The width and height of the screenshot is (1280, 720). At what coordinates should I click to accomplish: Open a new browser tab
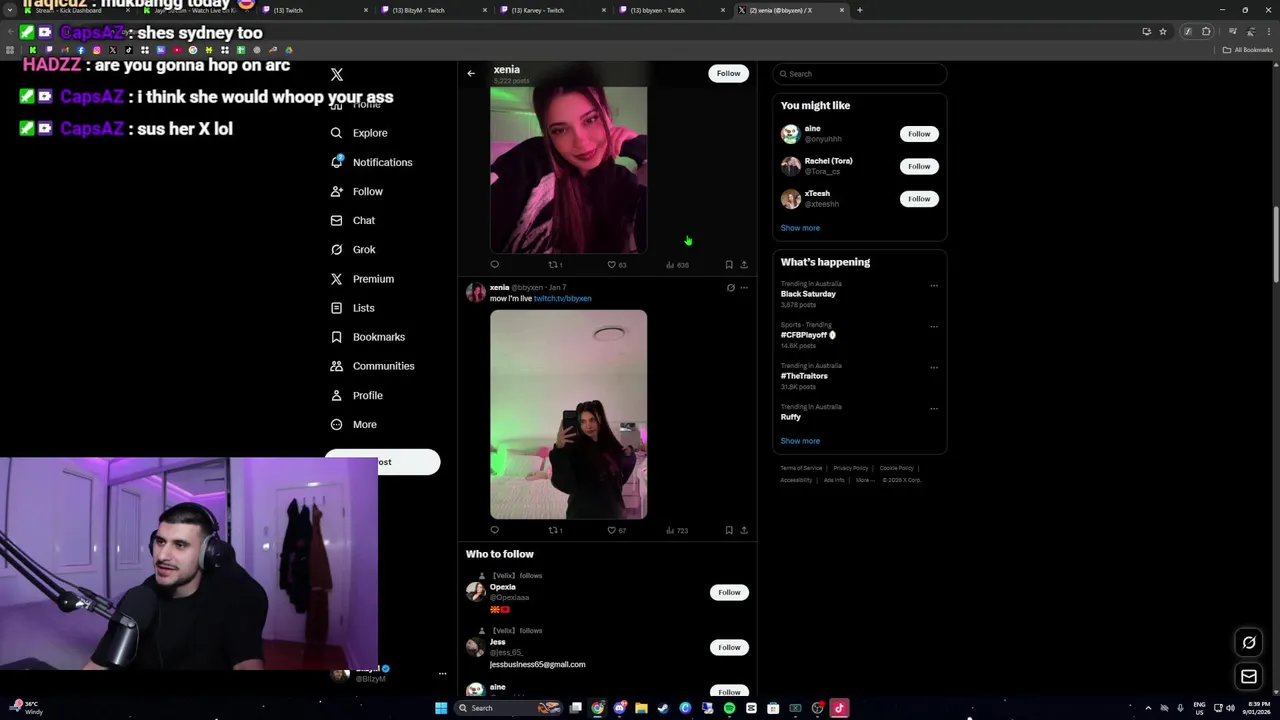[859, 10]
